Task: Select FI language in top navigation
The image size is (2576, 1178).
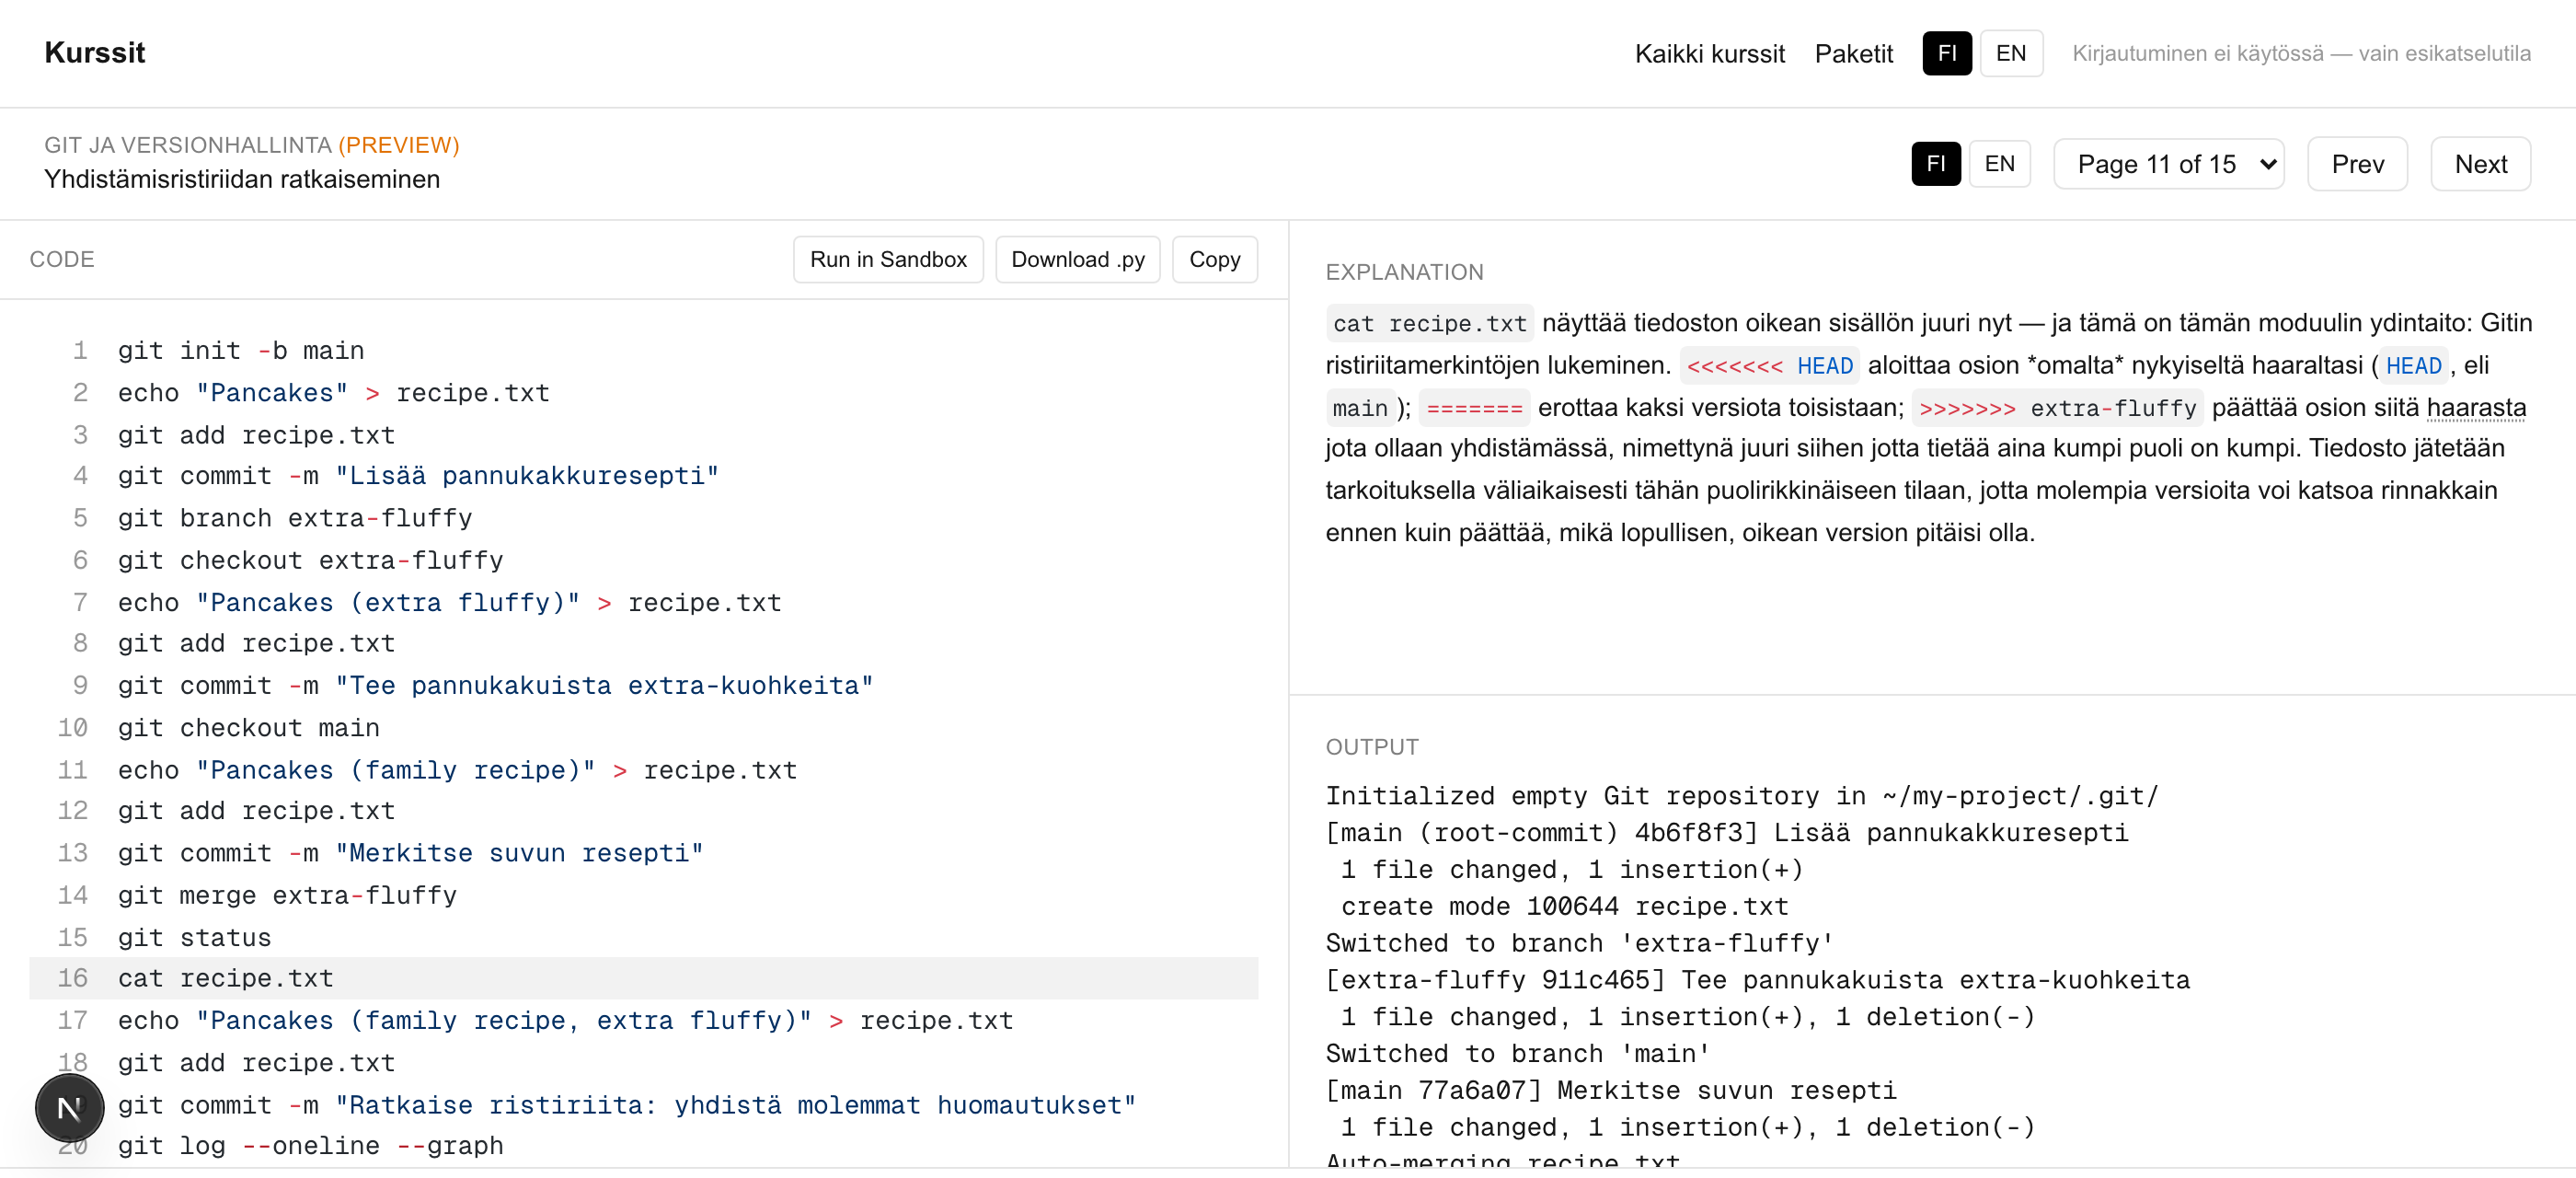Action: click(1946, 53)
